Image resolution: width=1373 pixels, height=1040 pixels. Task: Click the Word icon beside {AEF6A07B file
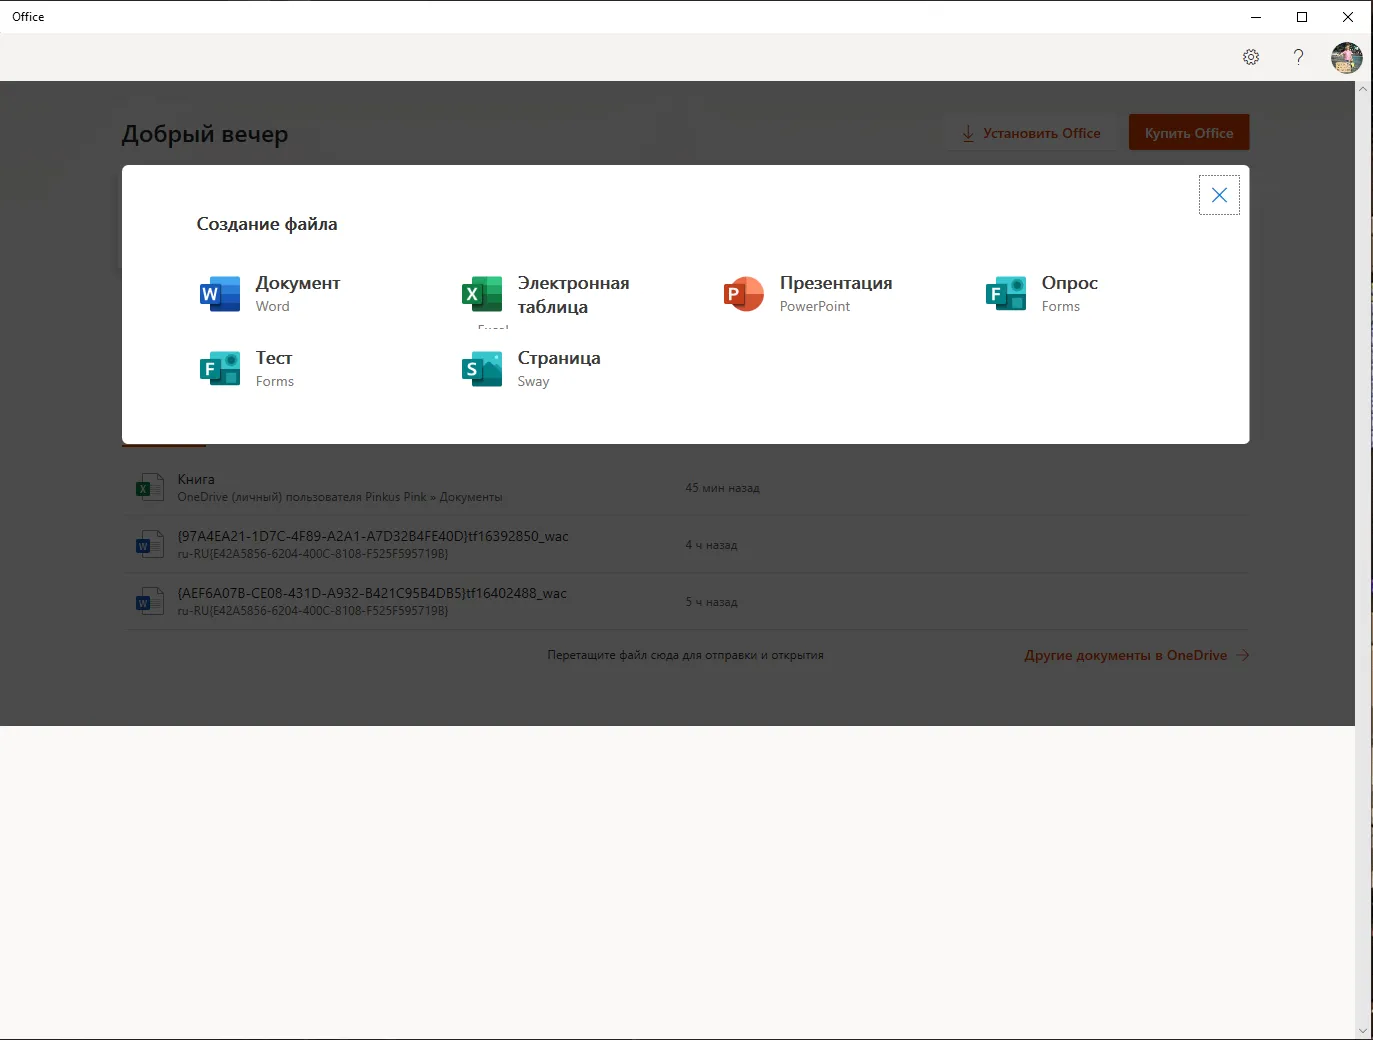coord(149,602)
